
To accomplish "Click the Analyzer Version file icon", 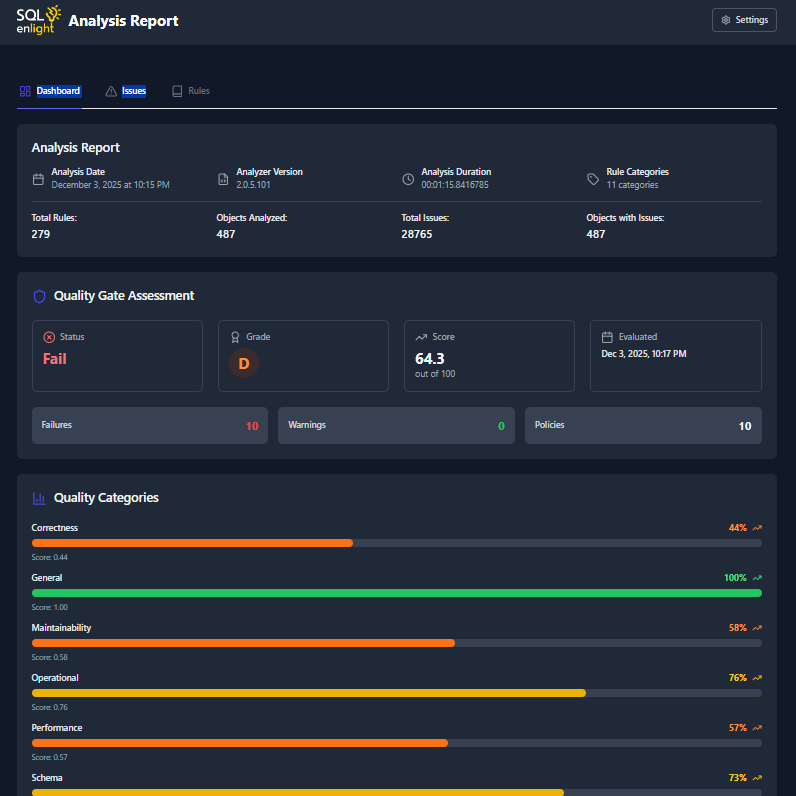I will click(x=223, y=179).
